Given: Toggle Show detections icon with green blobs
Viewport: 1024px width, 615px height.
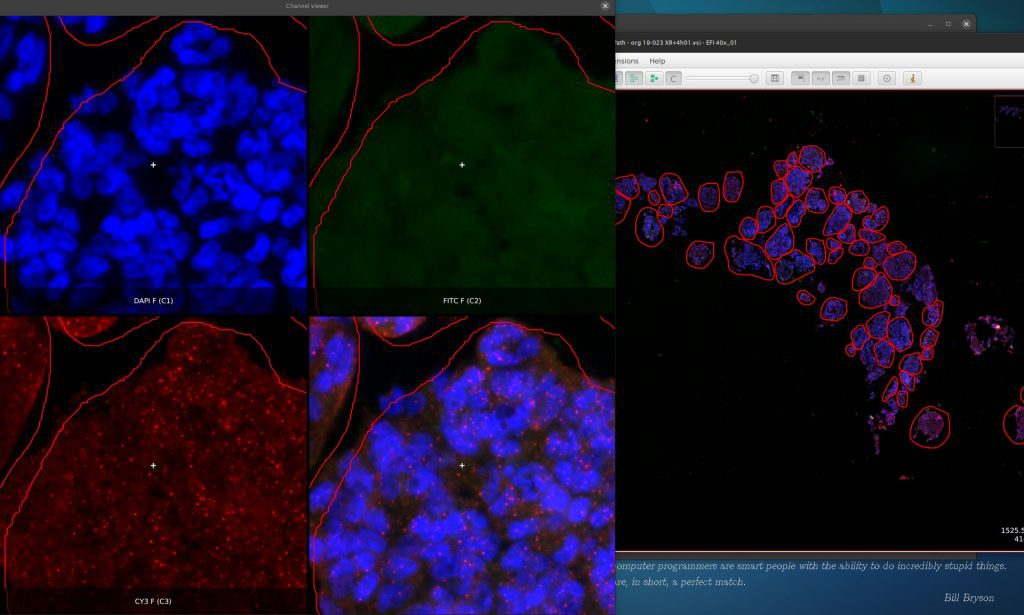Looking at the screenshot, I should coord(654,78).
